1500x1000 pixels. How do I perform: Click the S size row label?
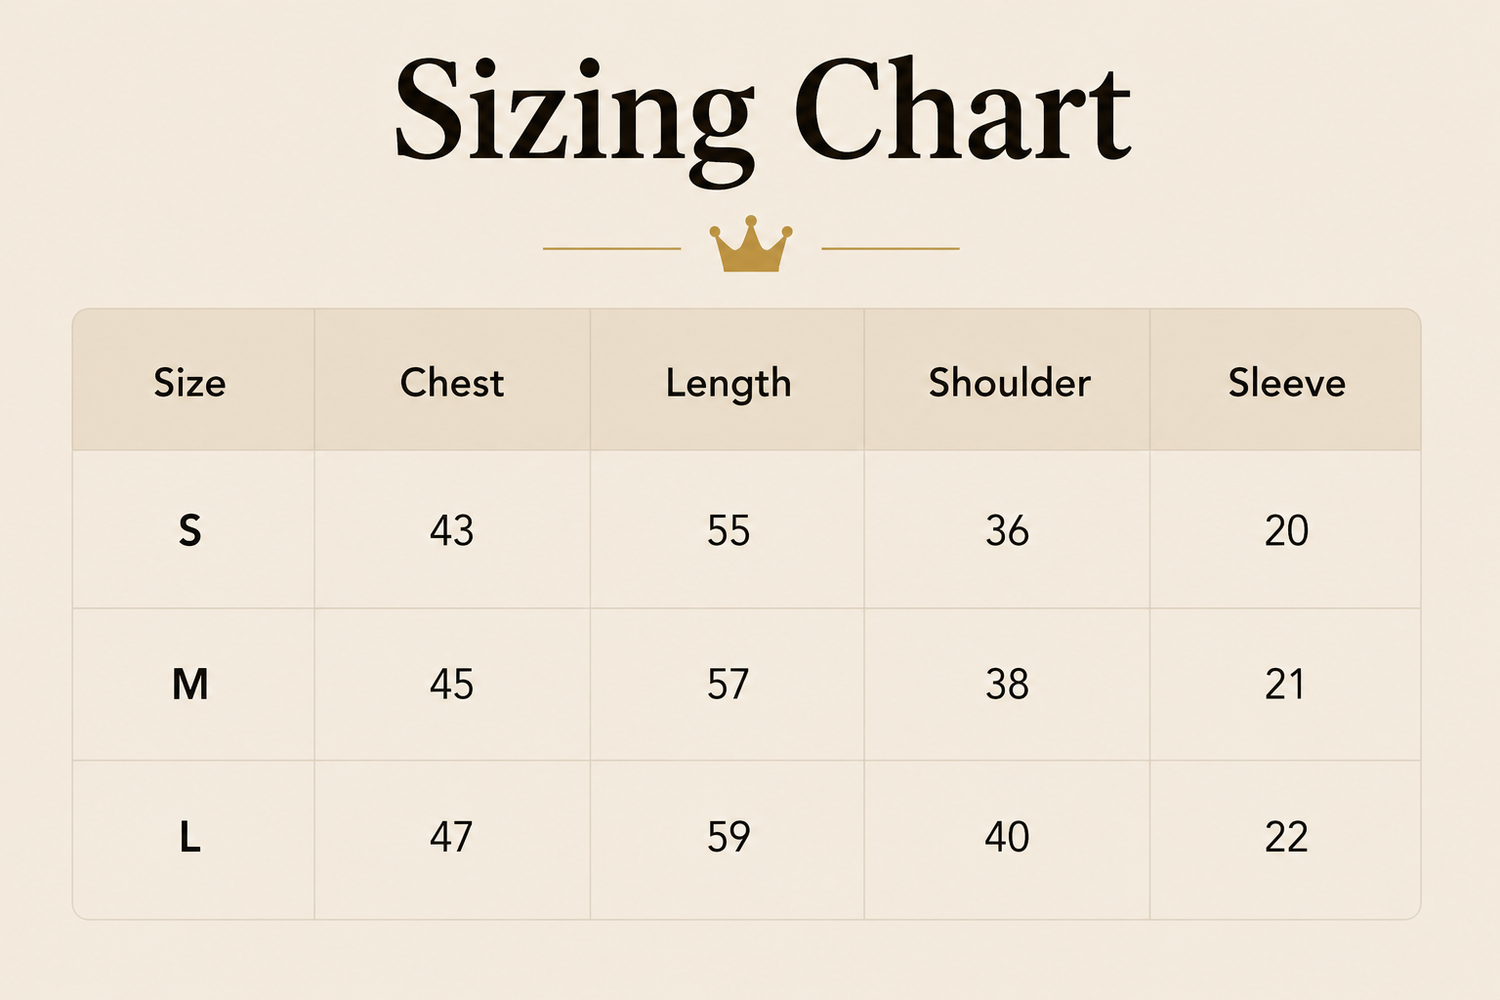coord(190,530)
